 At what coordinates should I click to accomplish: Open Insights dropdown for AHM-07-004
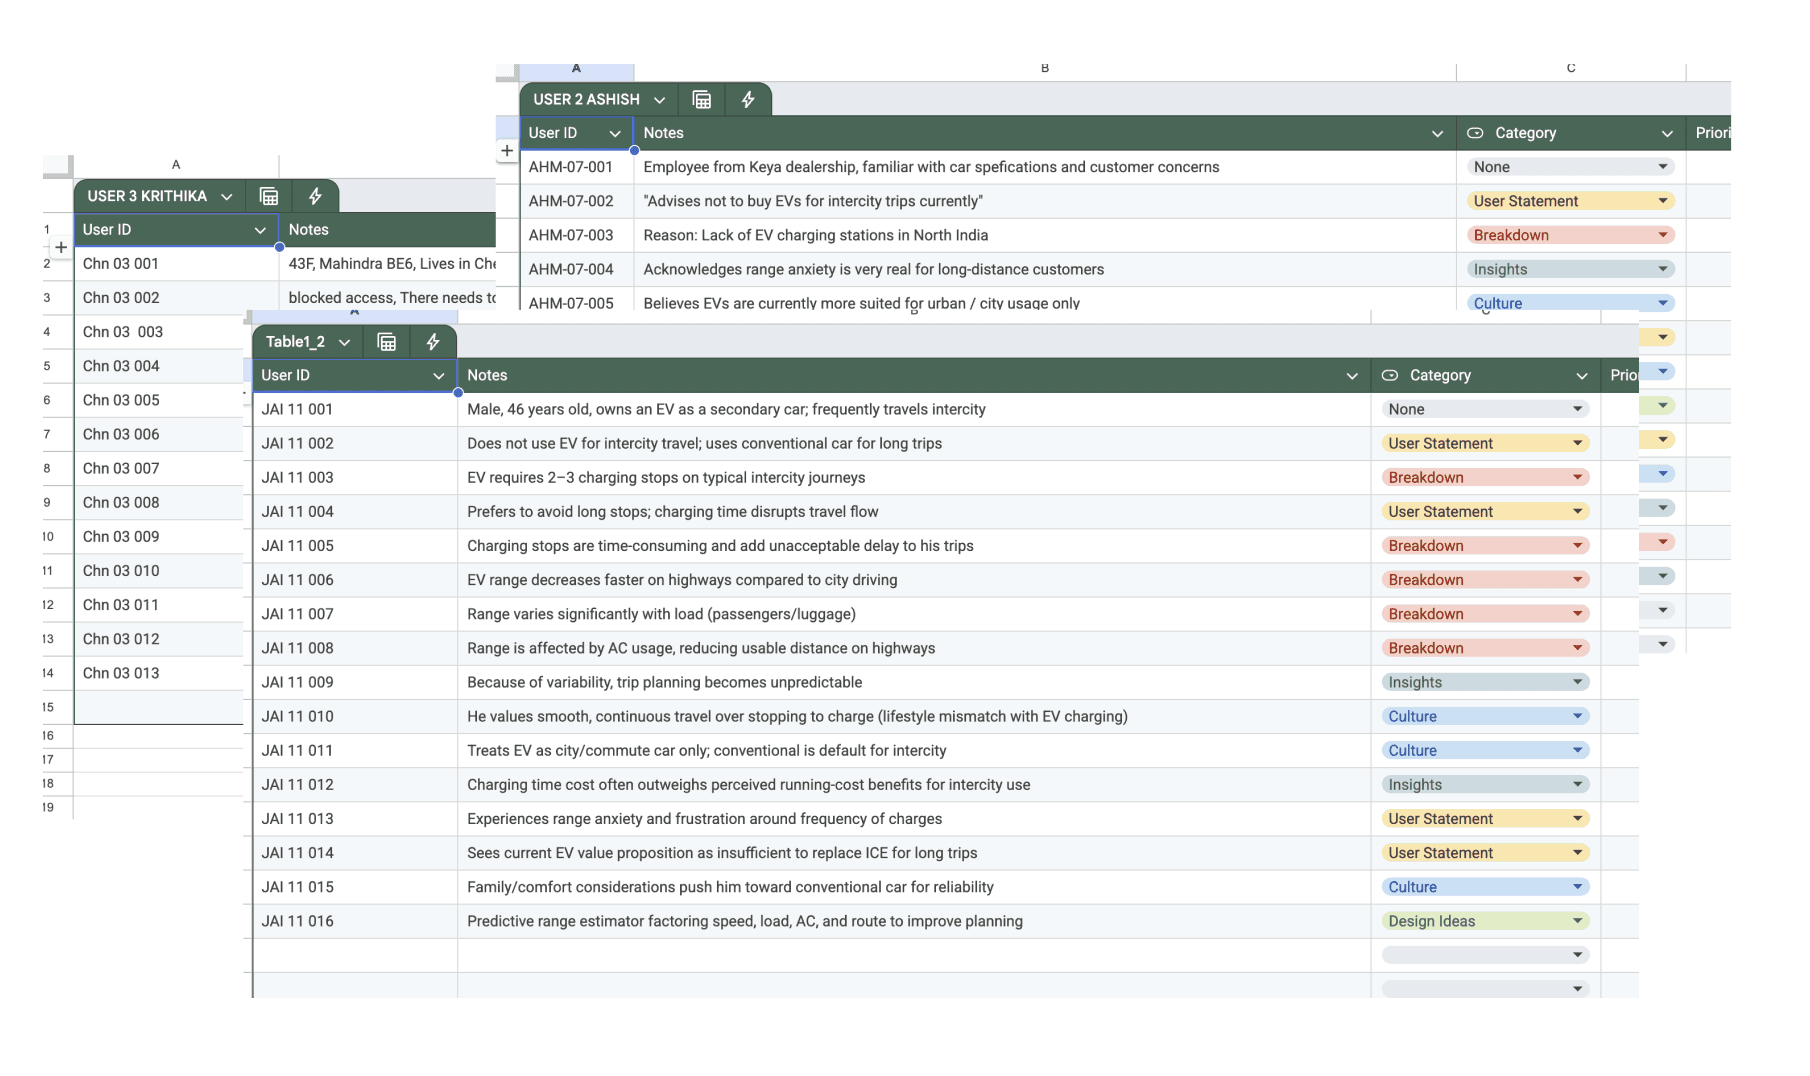click(x=1570, y=269)
